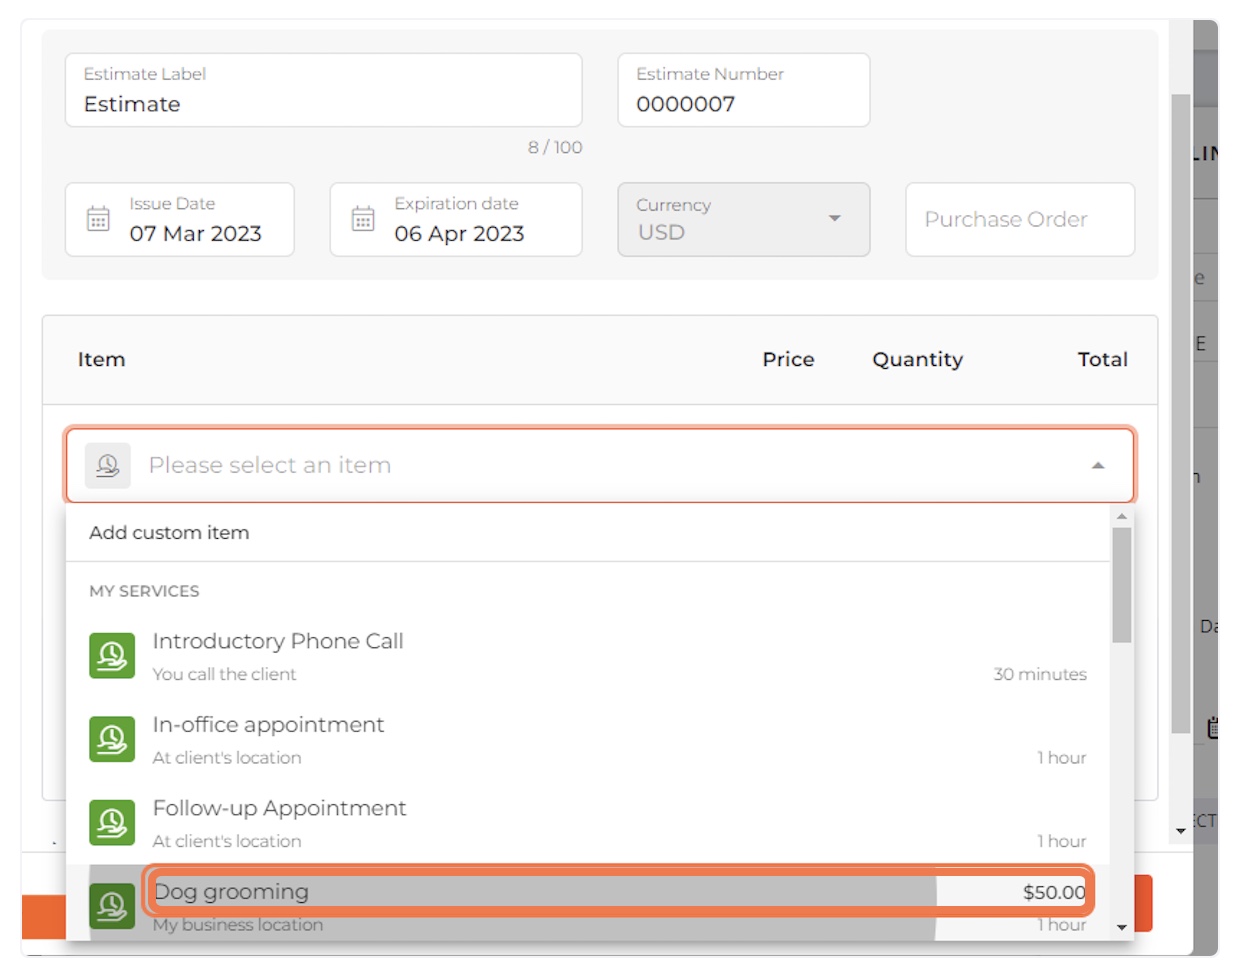Collapse the item selector arrow

tap(1098, 466)
